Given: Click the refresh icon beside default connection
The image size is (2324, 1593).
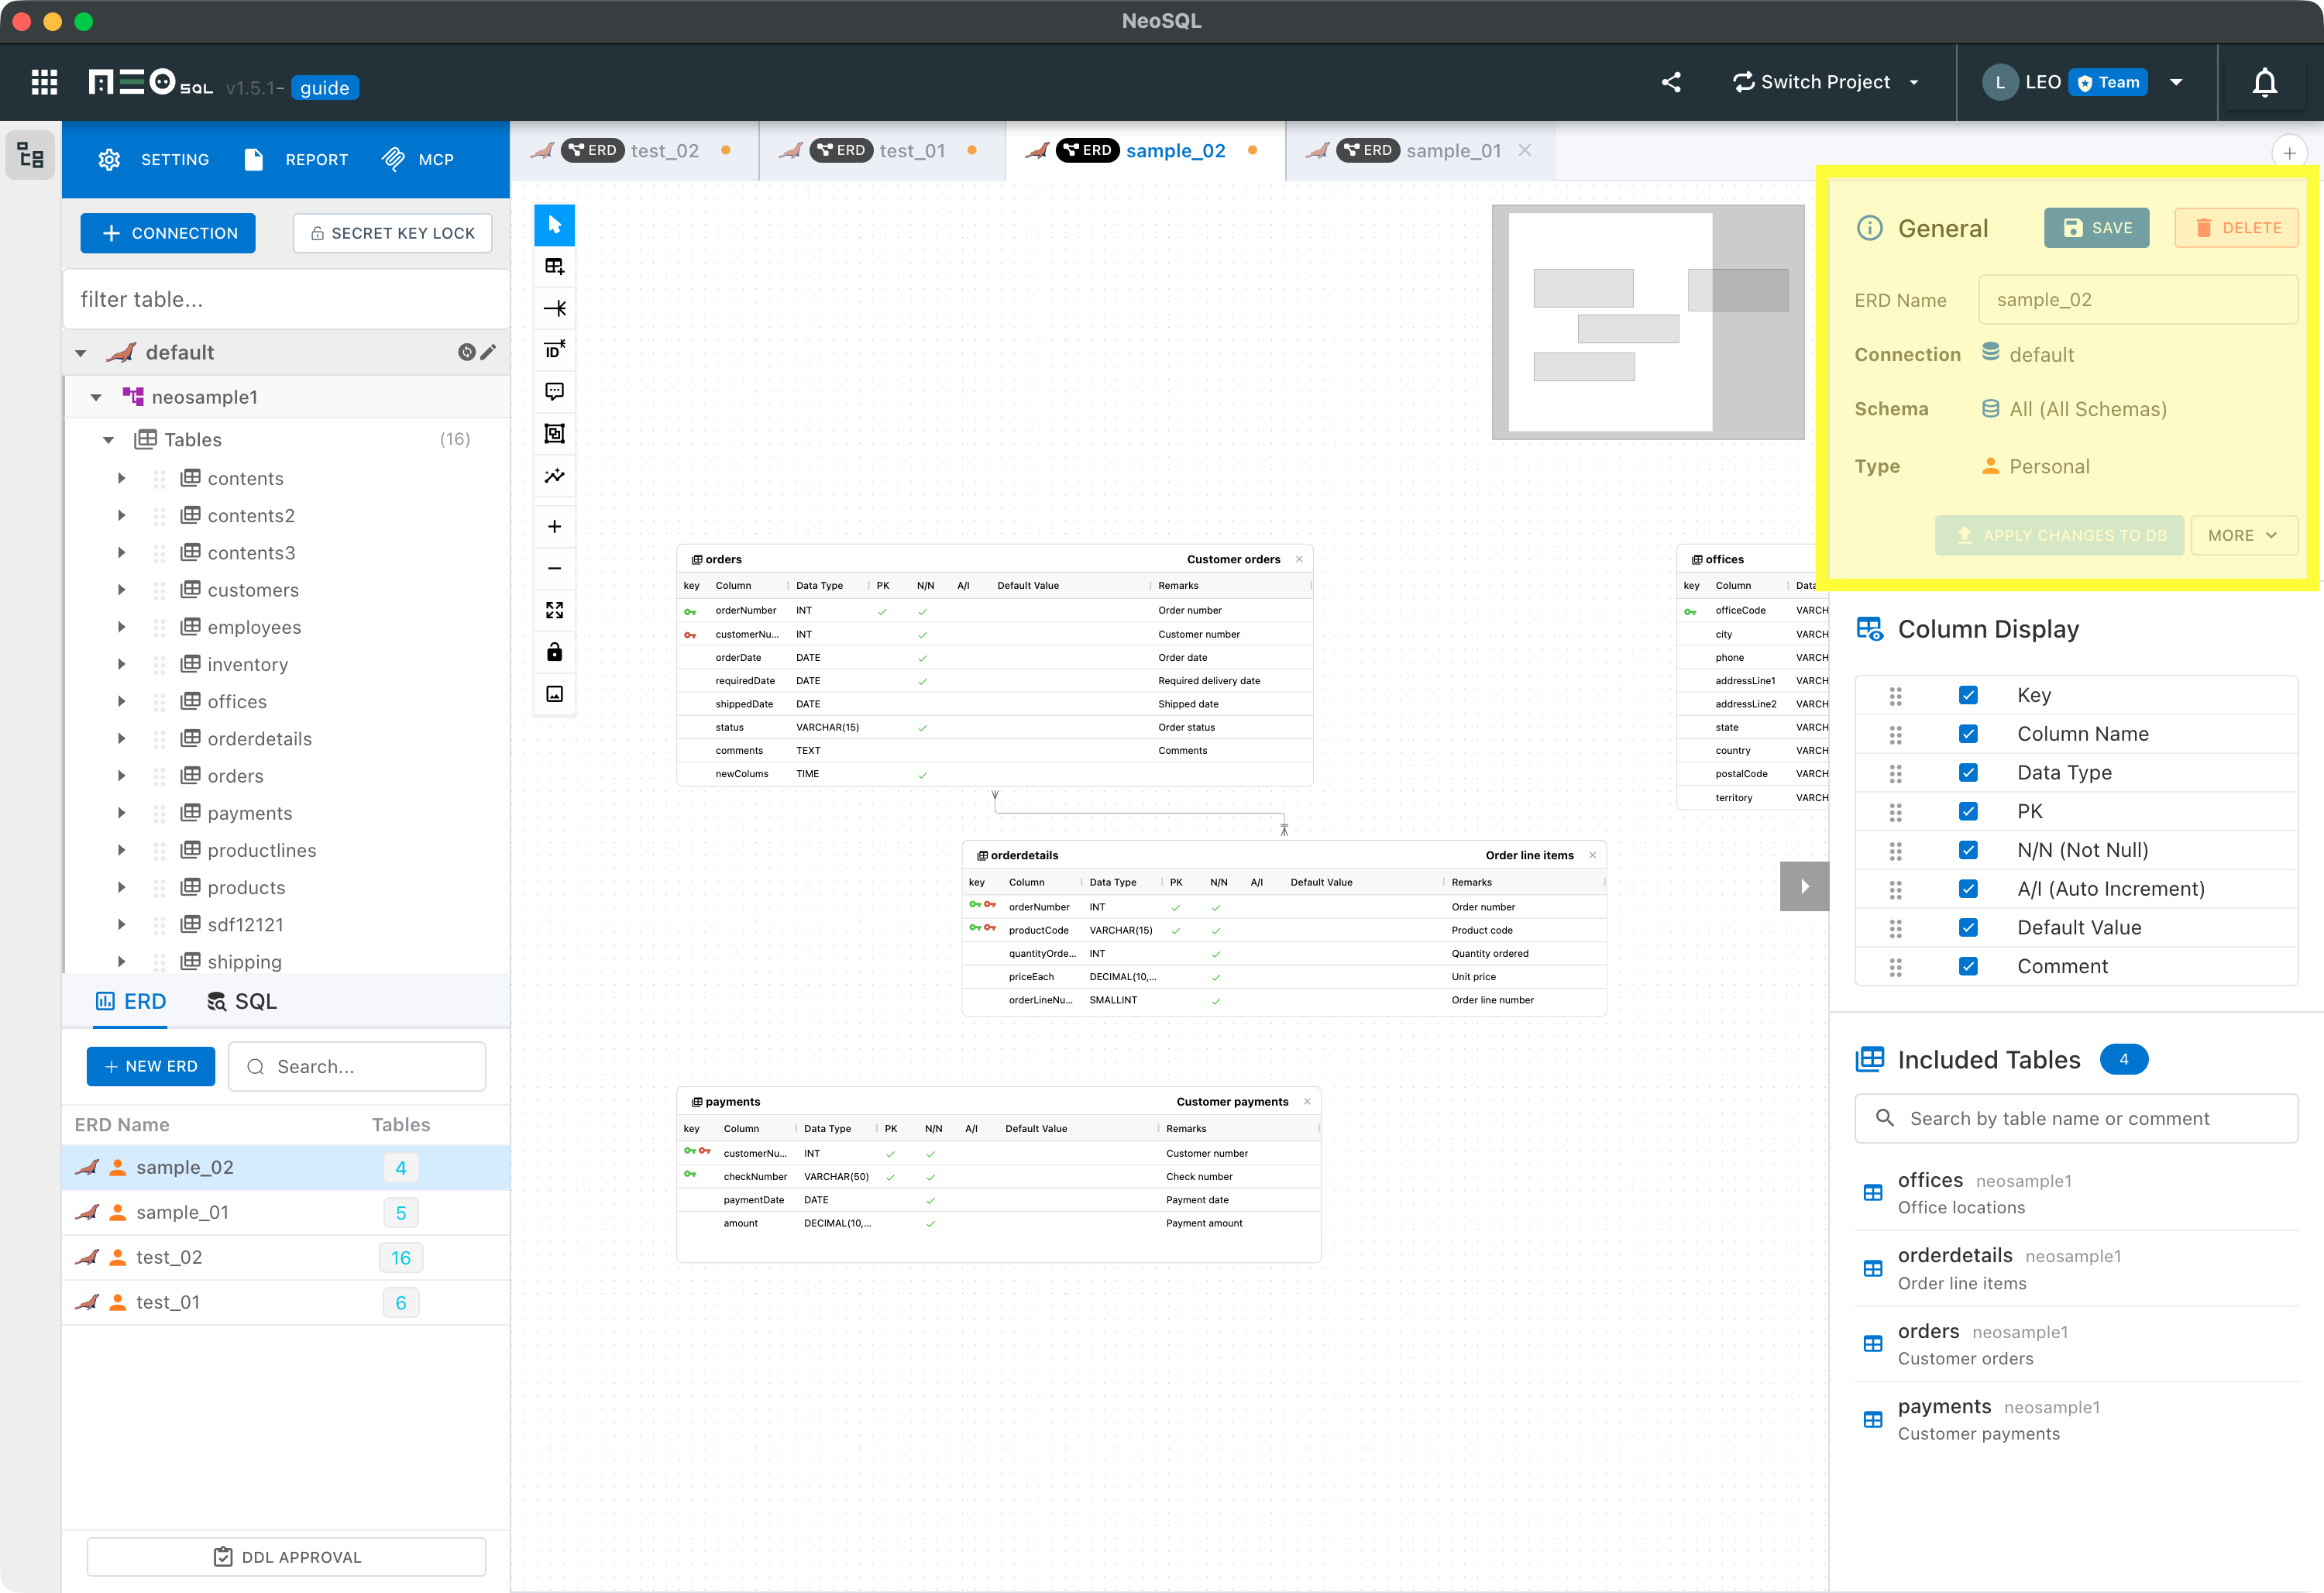Looking at the screenshot, I should click(466, 352).
